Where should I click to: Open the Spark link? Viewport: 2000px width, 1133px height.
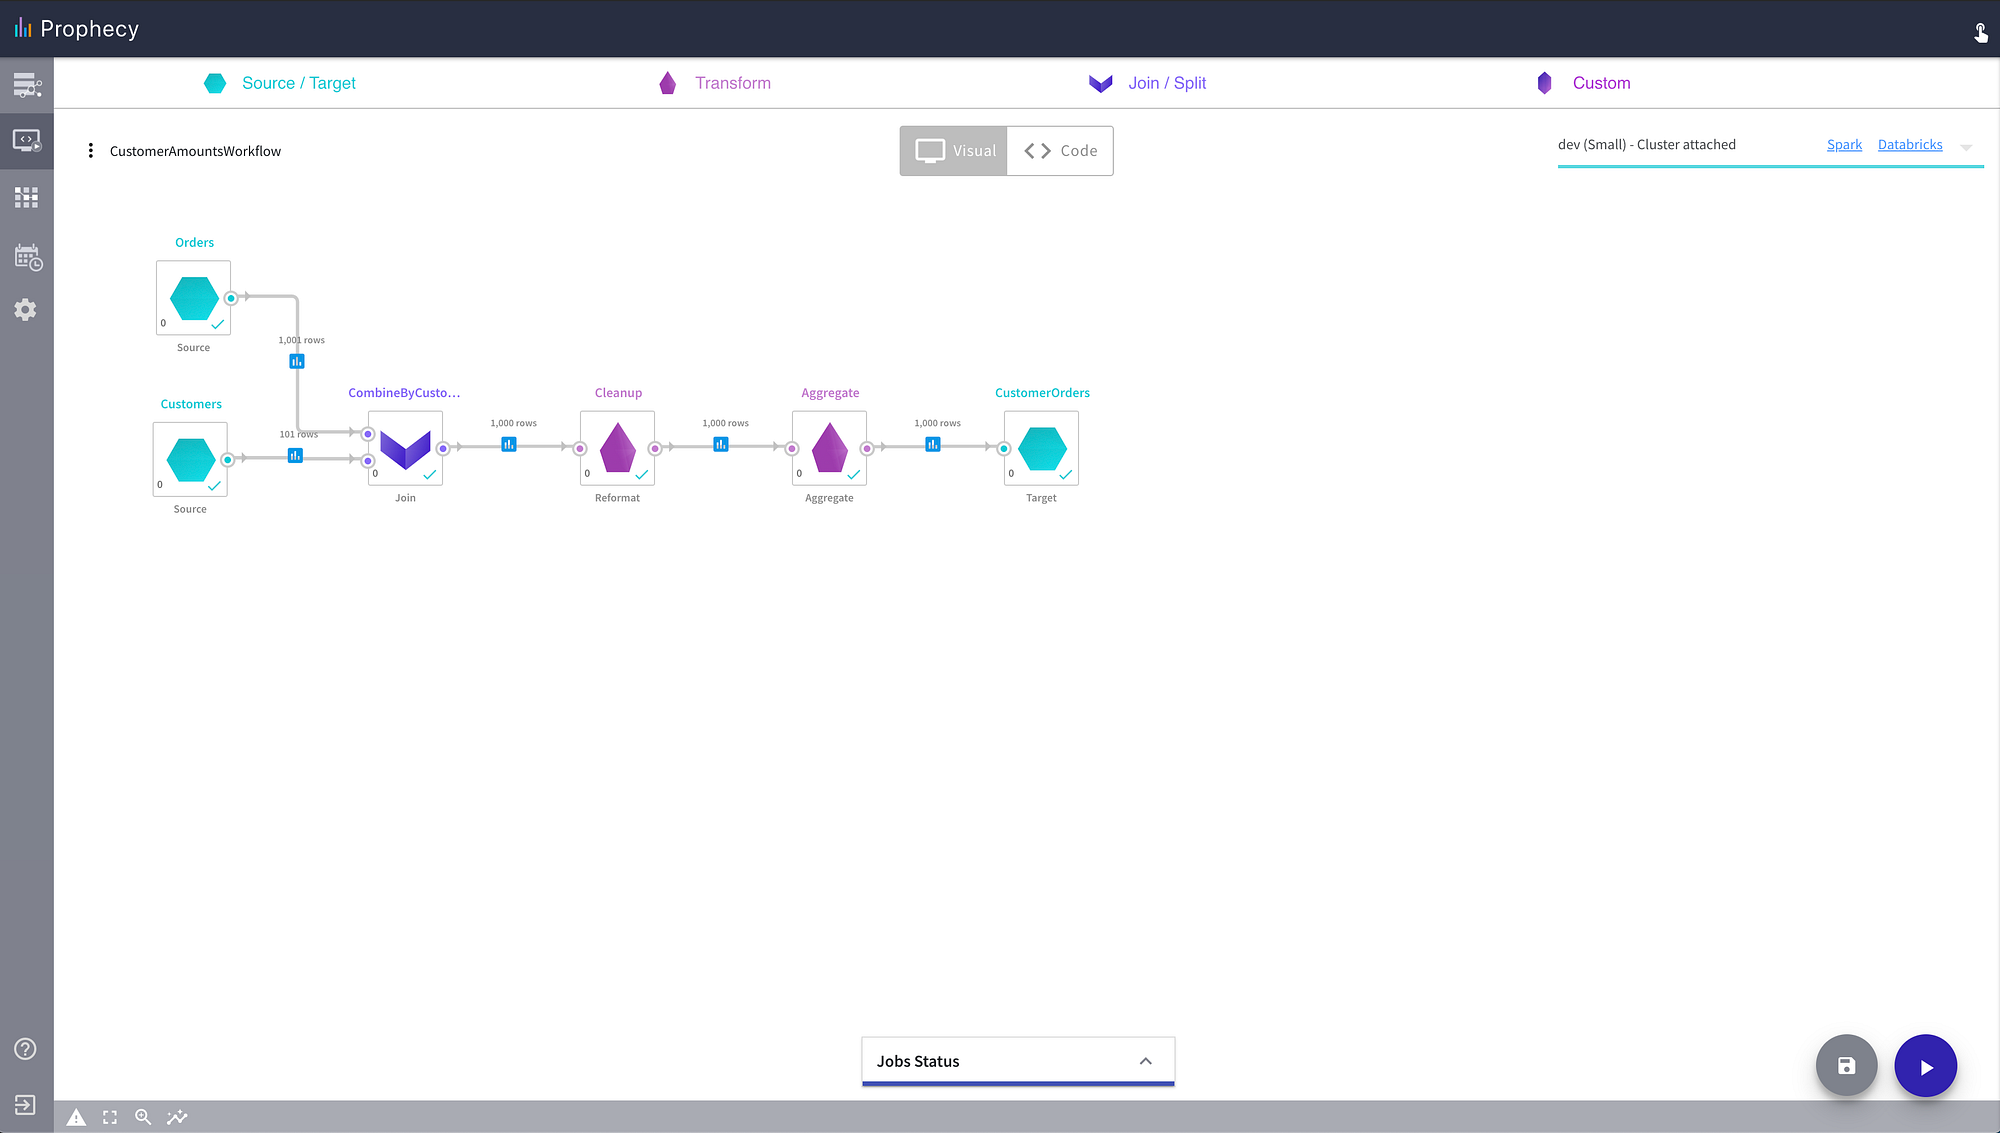click(1844, 145)
